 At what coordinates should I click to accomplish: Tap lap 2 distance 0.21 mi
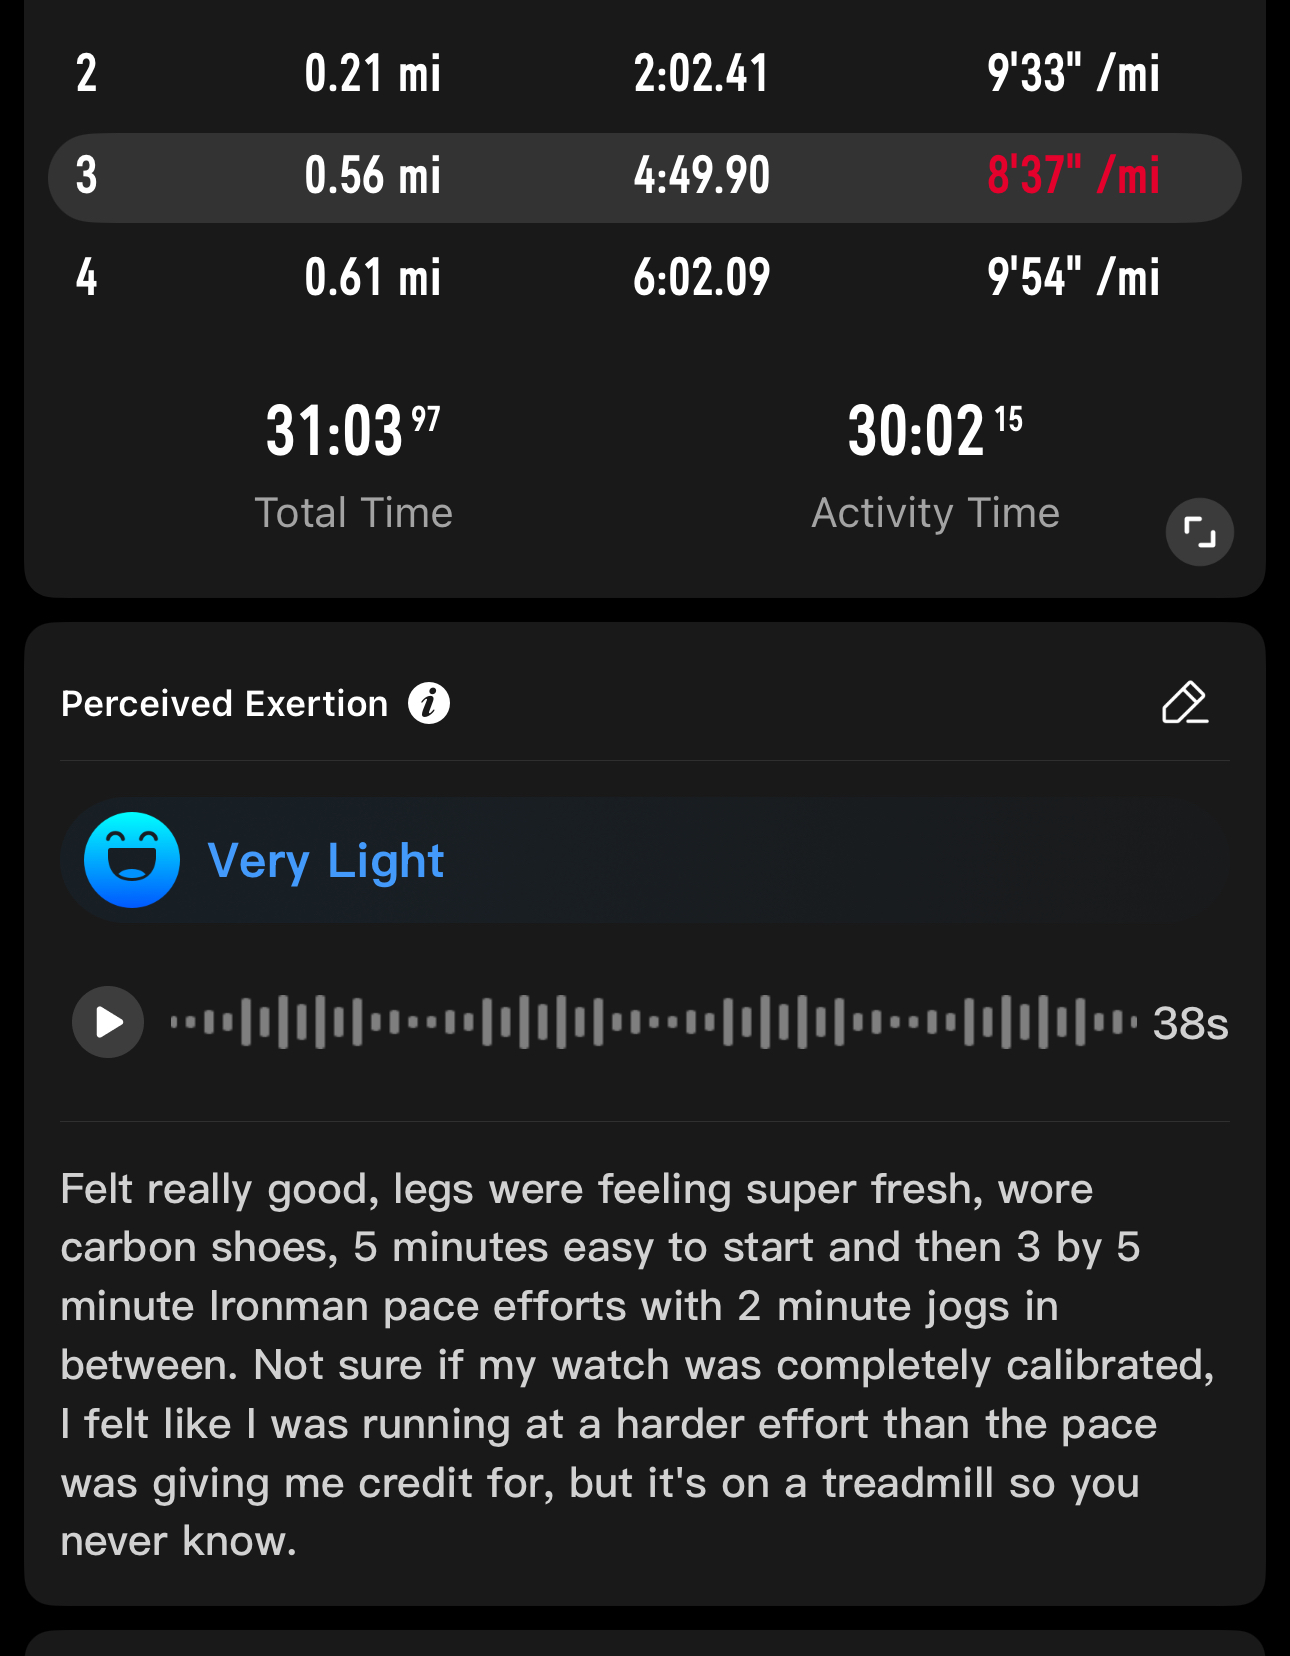[372, 74]
